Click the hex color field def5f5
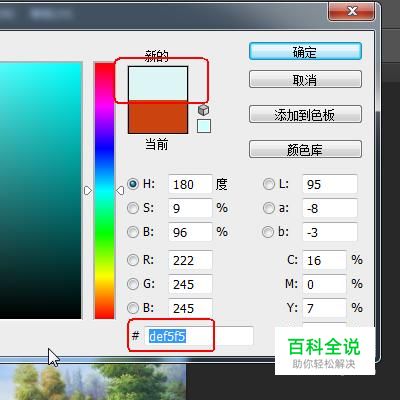The image size is (400, 400). pyautogui.click(x=199, y=336)
